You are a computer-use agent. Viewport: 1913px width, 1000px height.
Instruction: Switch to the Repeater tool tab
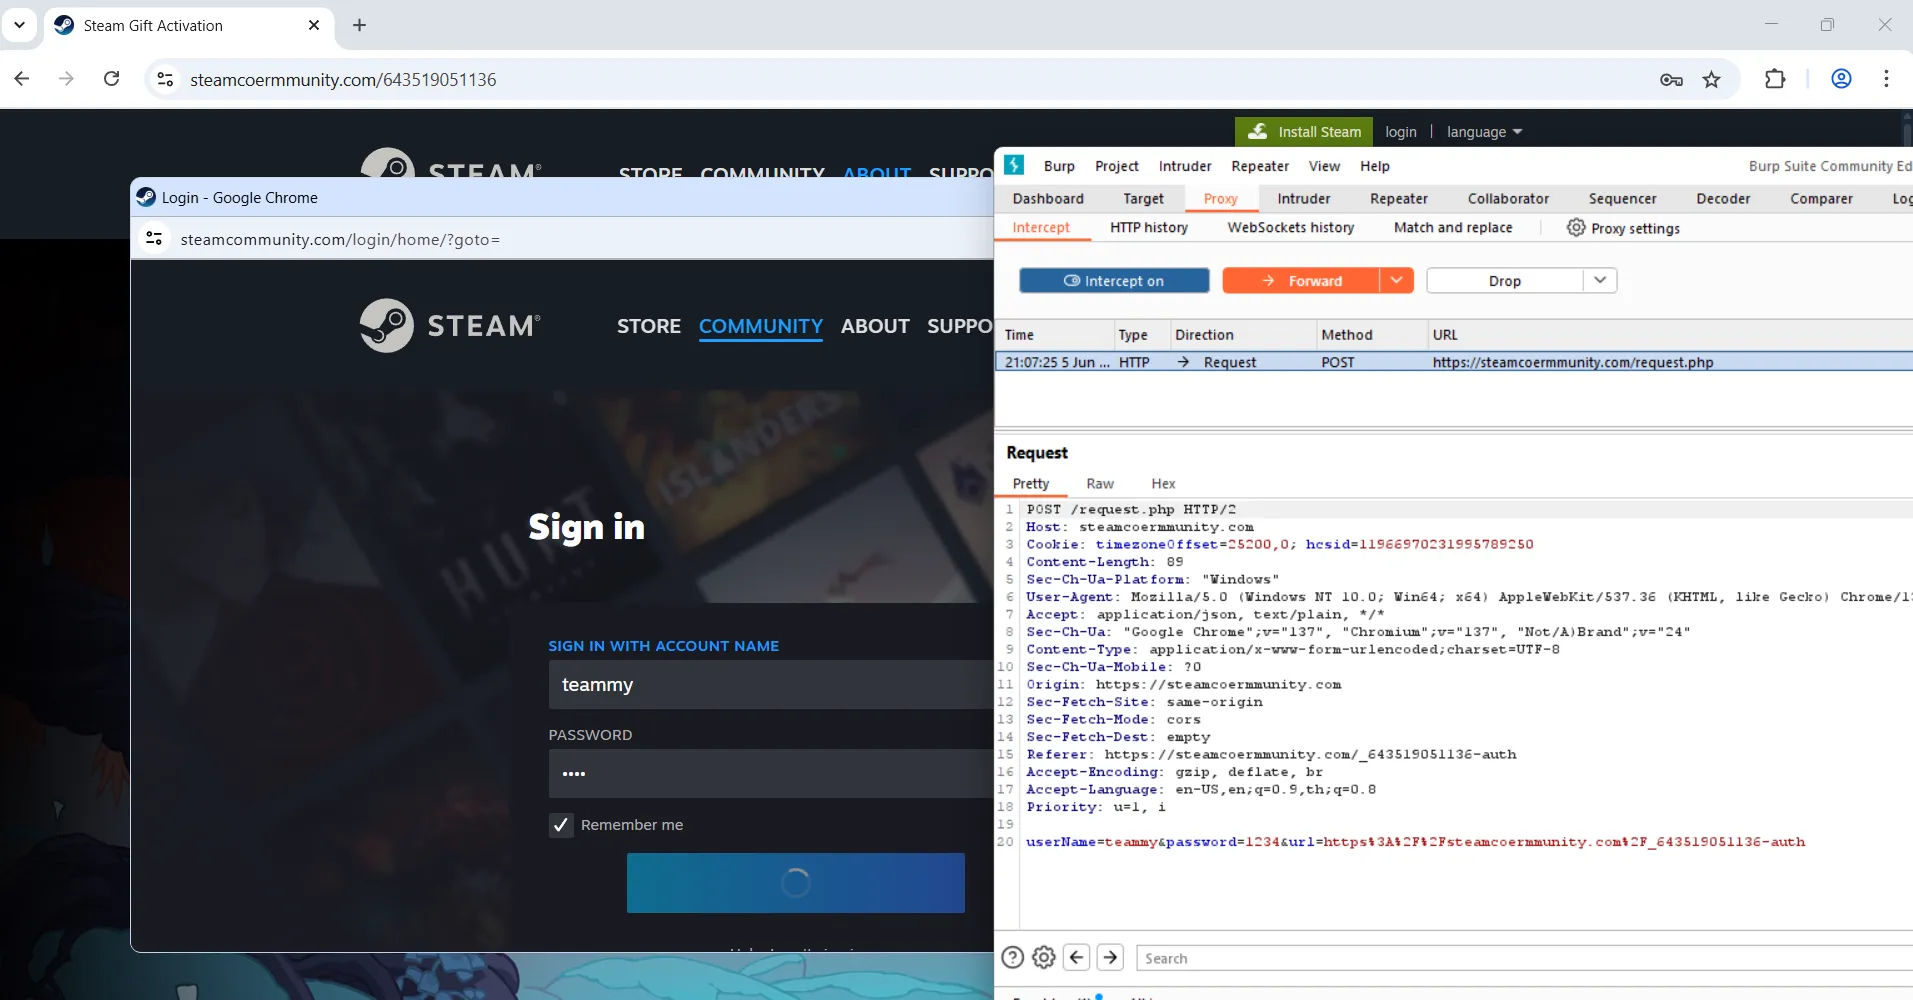[x=1399, y=199]
